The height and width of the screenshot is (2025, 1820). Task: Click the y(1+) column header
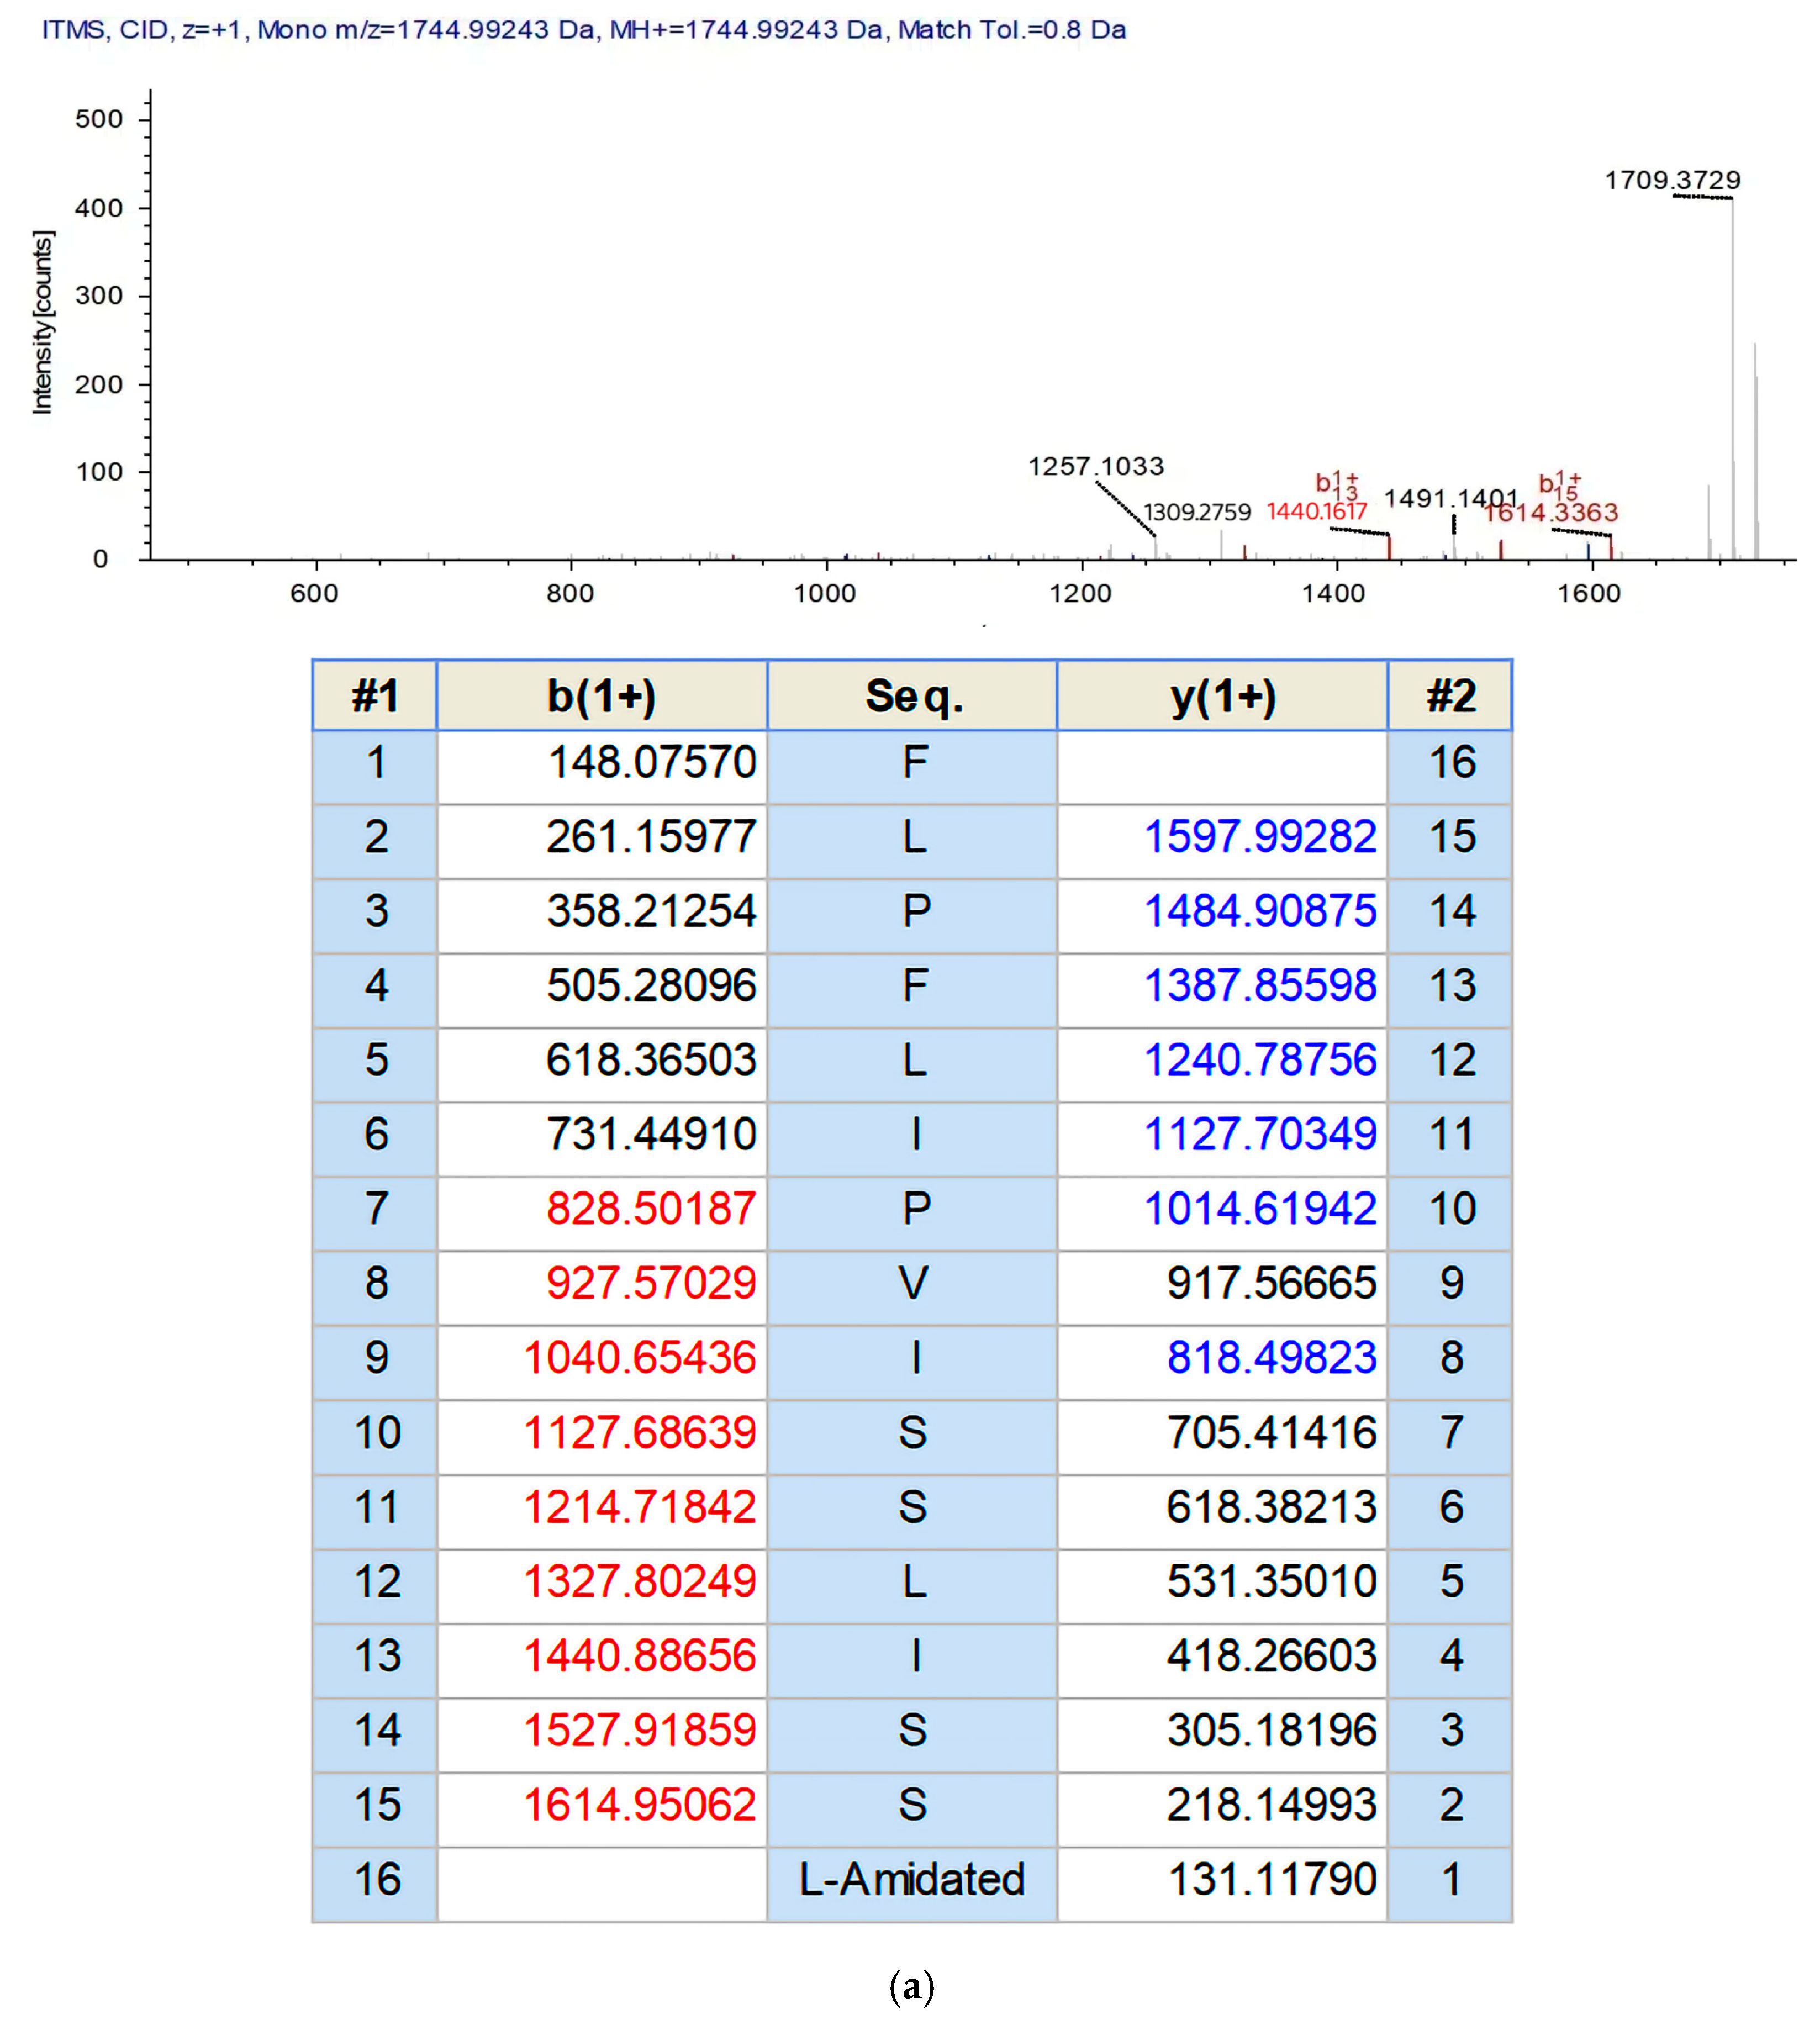1222,696
